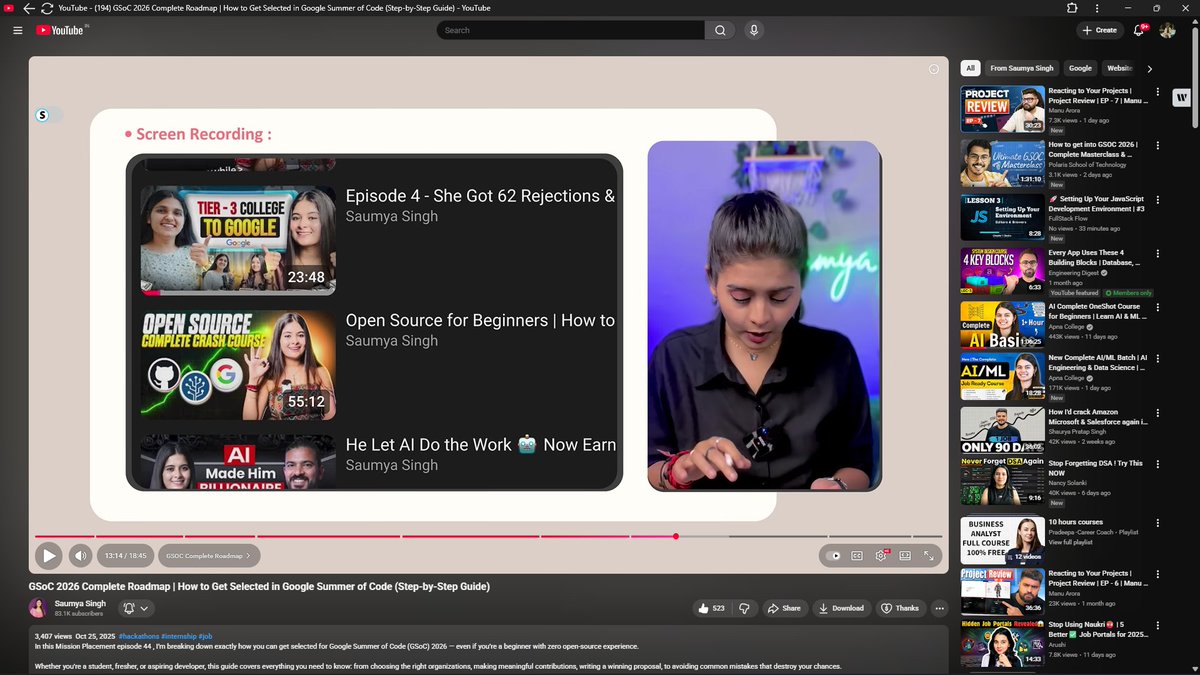Switch player to theater mode

(905, 555)
